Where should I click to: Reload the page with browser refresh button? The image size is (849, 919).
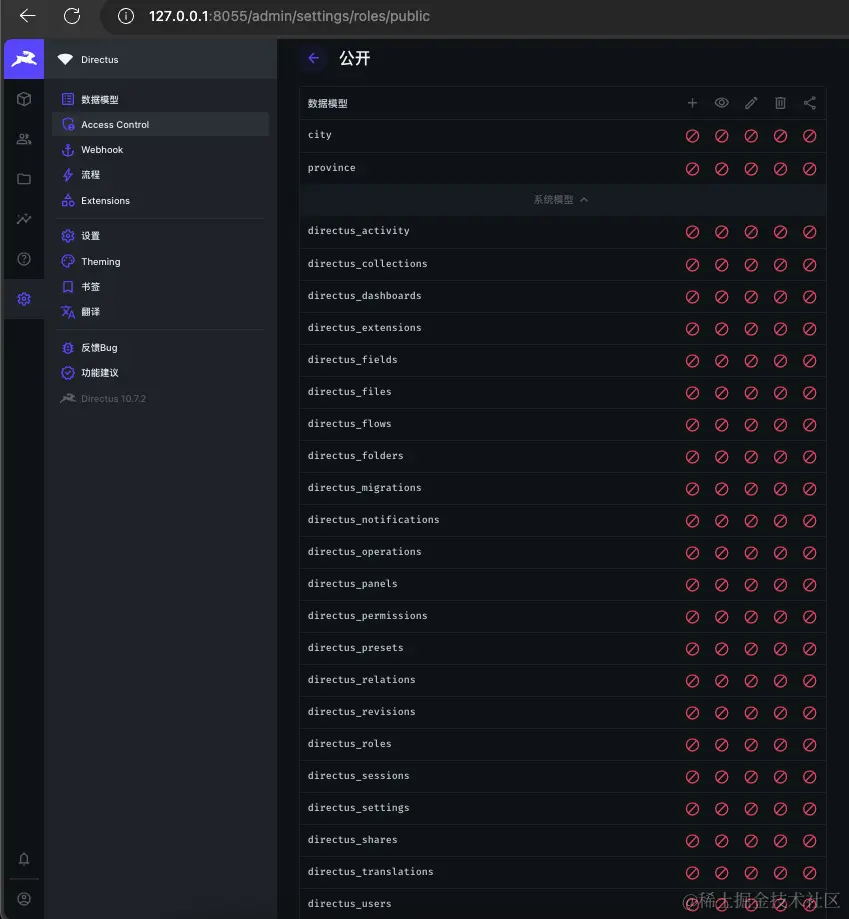click(72, 16)
